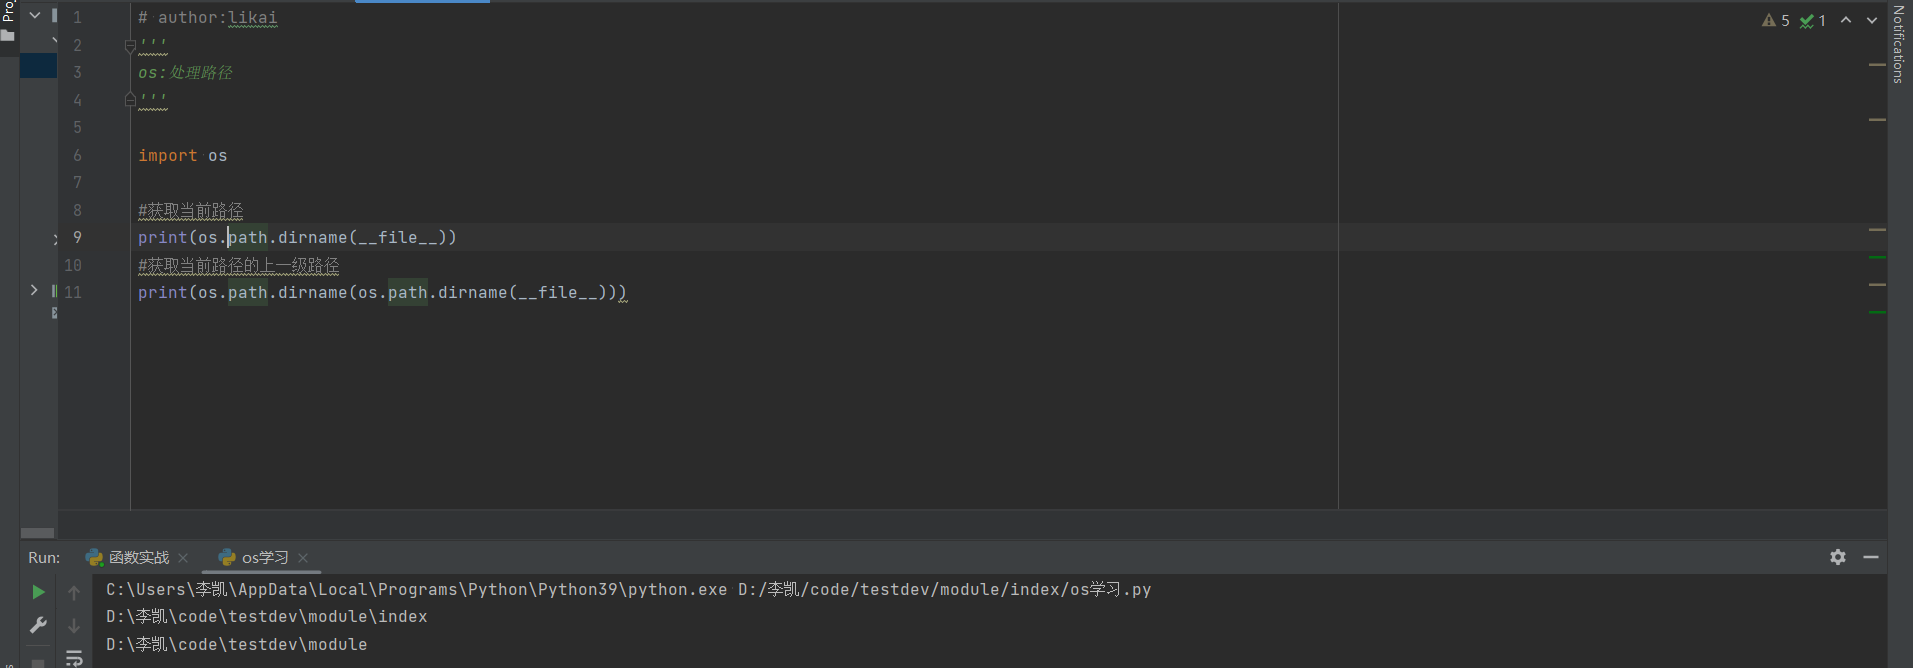Click the down arrow in Run panel

click(x=74, y=626)
